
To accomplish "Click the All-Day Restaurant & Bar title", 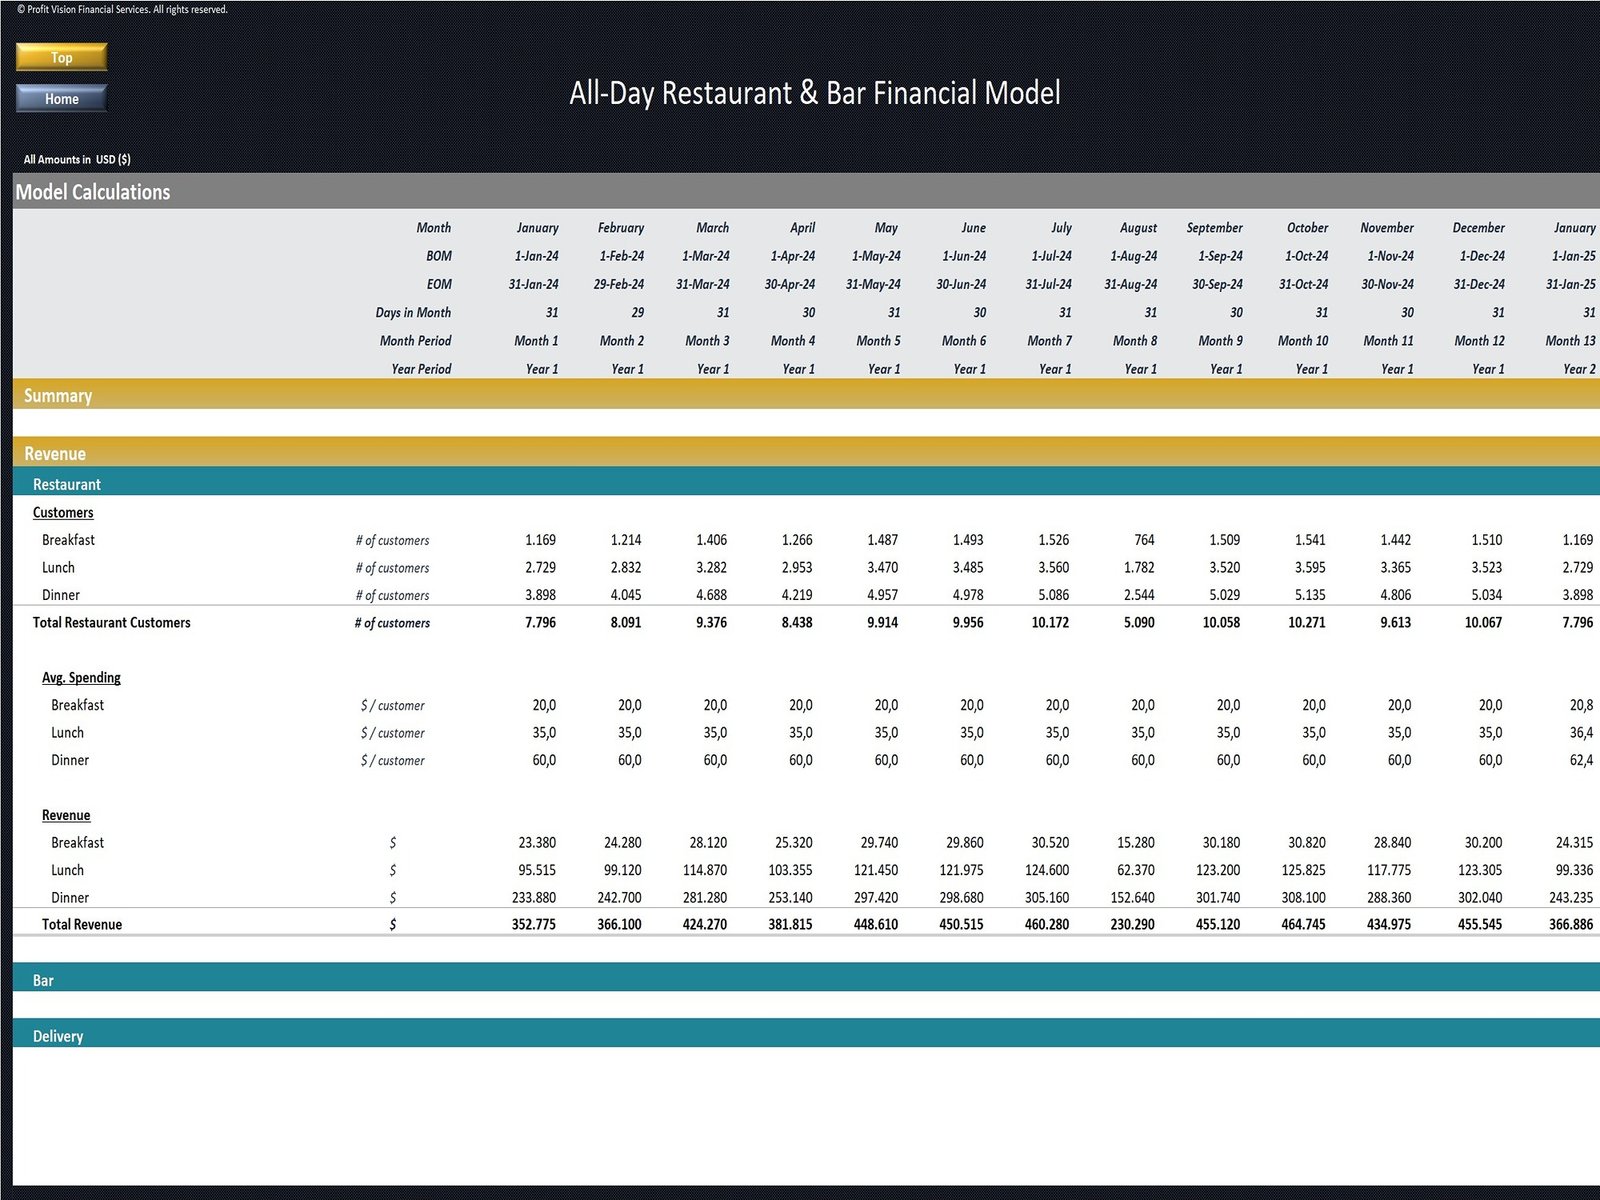I will 815,93.
